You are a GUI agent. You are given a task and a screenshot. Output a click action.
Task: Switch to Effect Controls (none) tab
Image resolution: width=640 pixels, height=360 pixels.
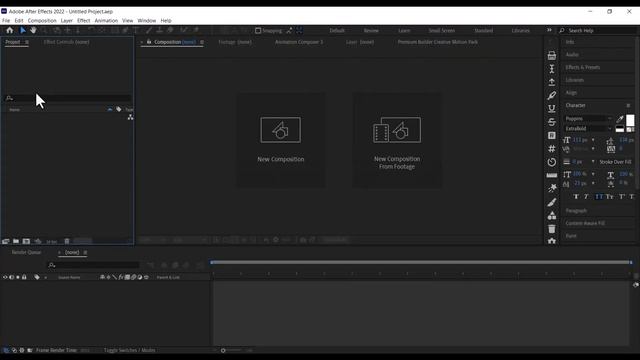[67, 42]
